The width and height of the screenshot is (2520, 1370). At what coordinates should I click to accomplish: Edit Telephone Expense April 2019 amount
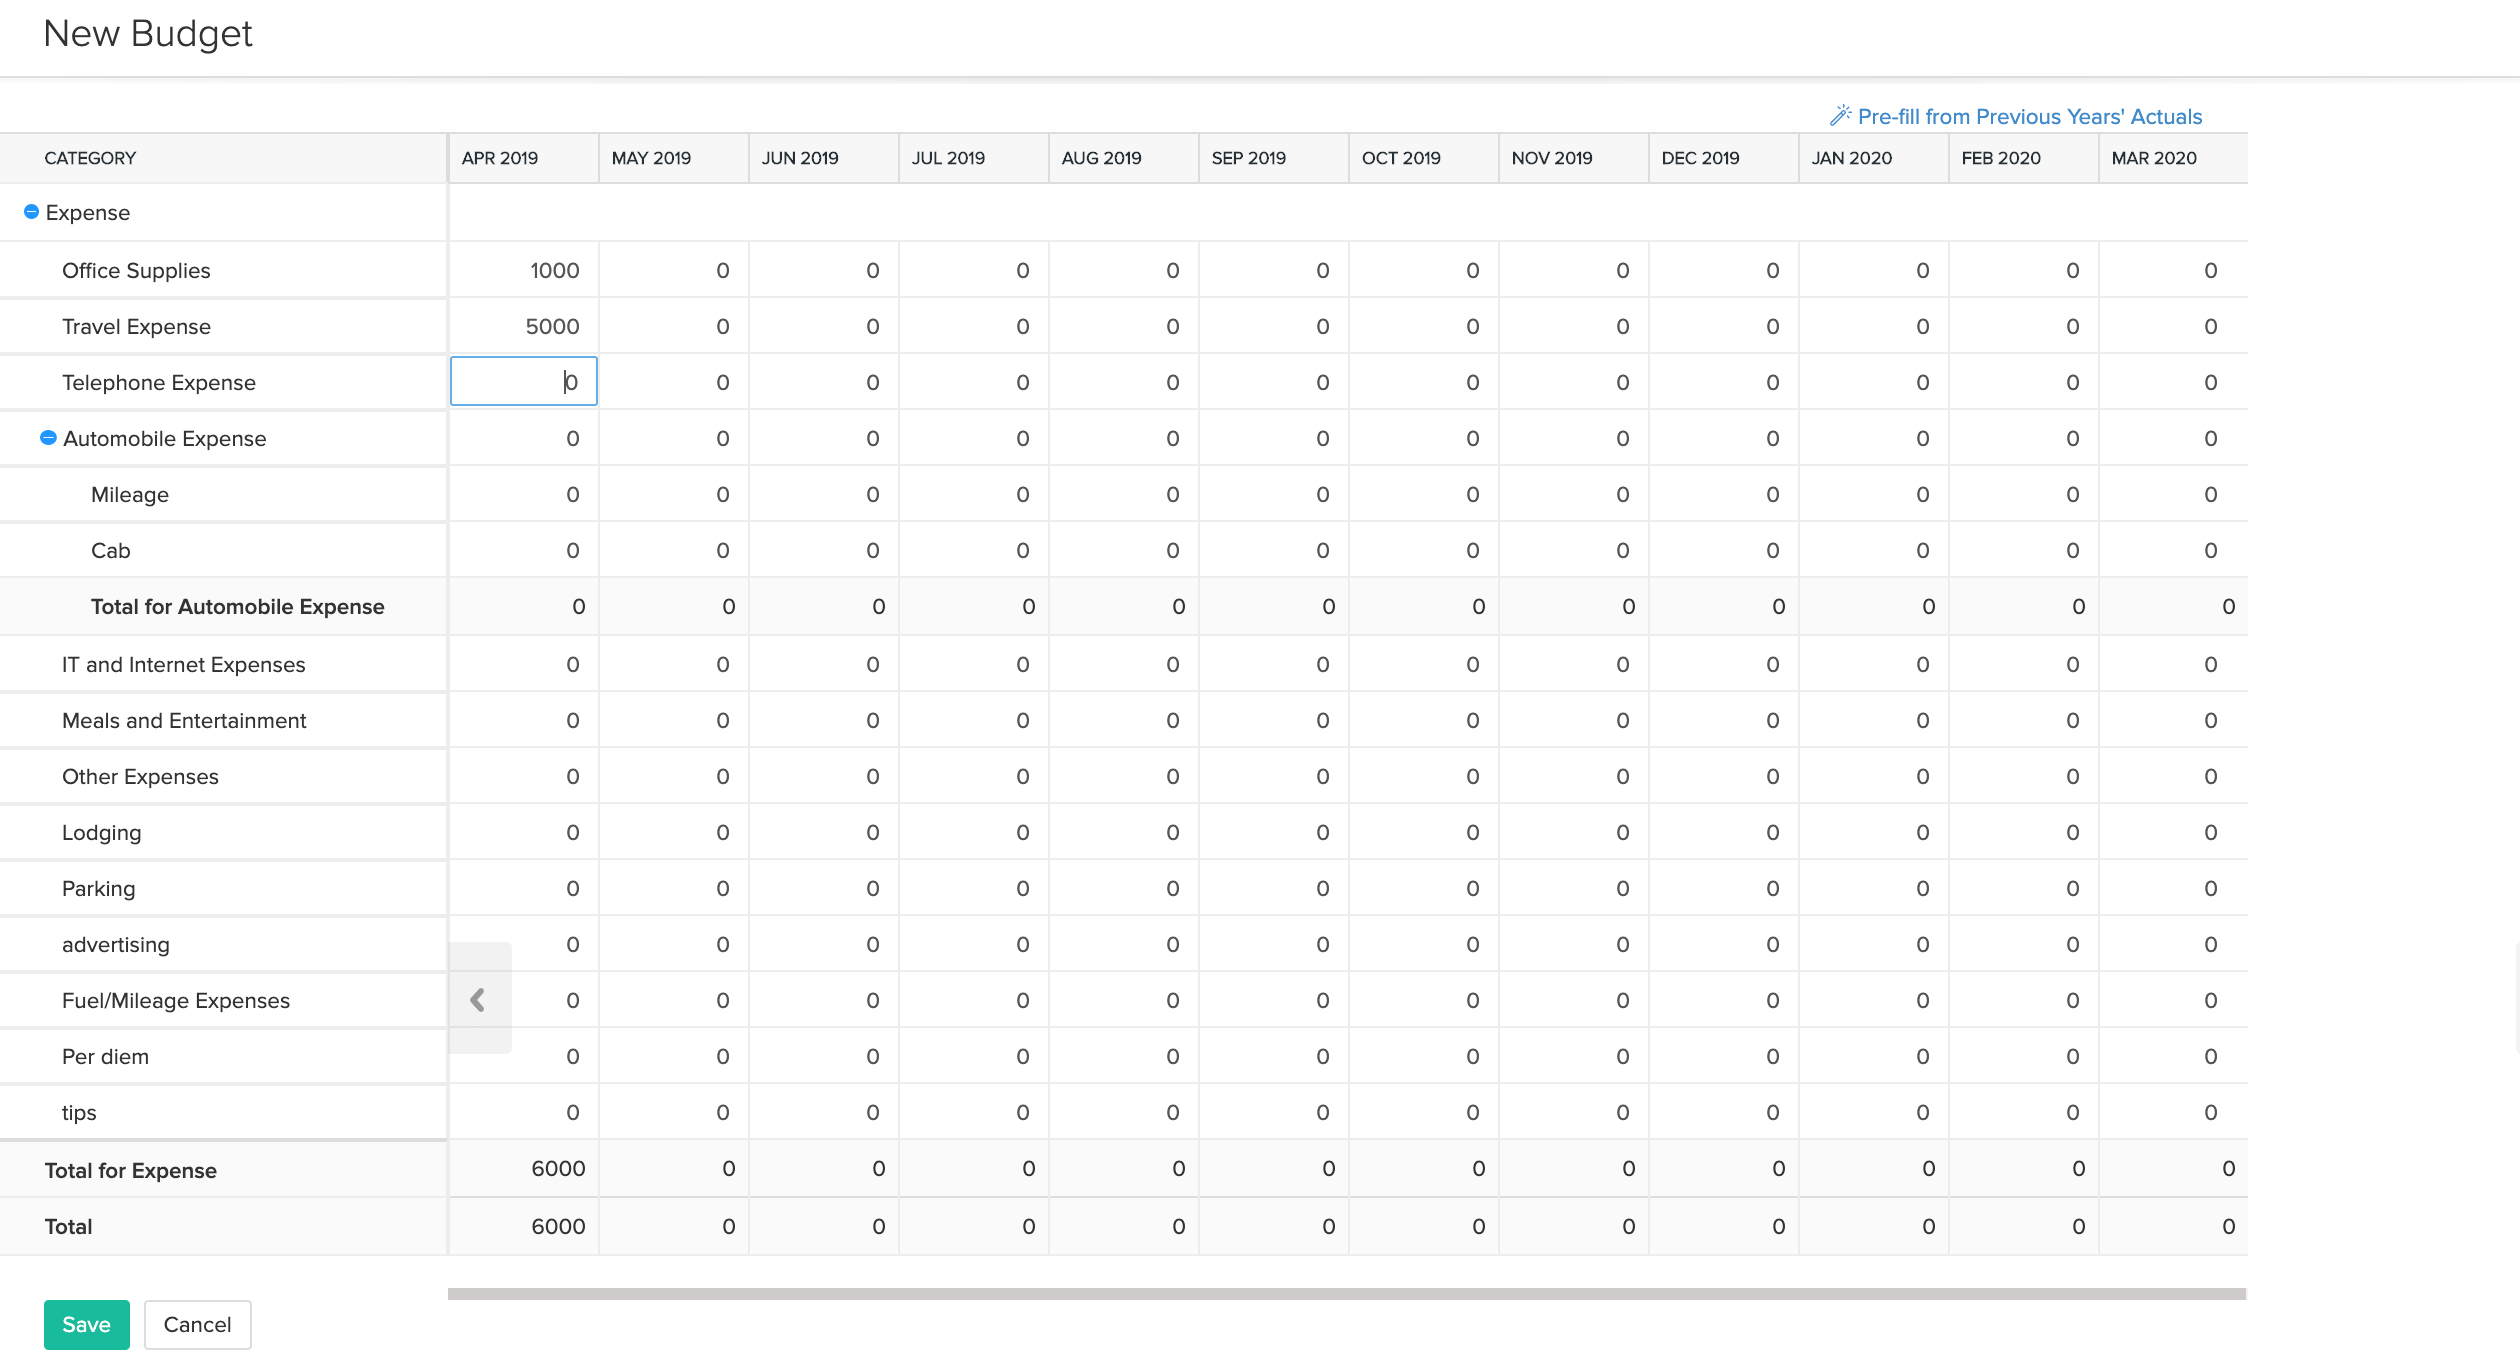tap(524, 382)
